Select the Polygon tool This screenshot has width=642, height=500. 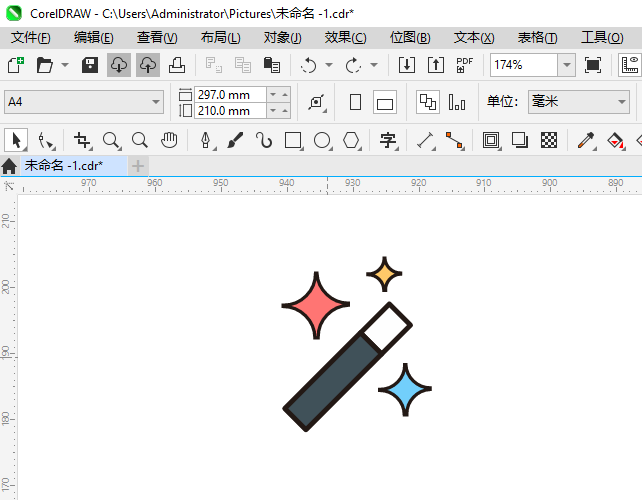(x=351, y=140)
